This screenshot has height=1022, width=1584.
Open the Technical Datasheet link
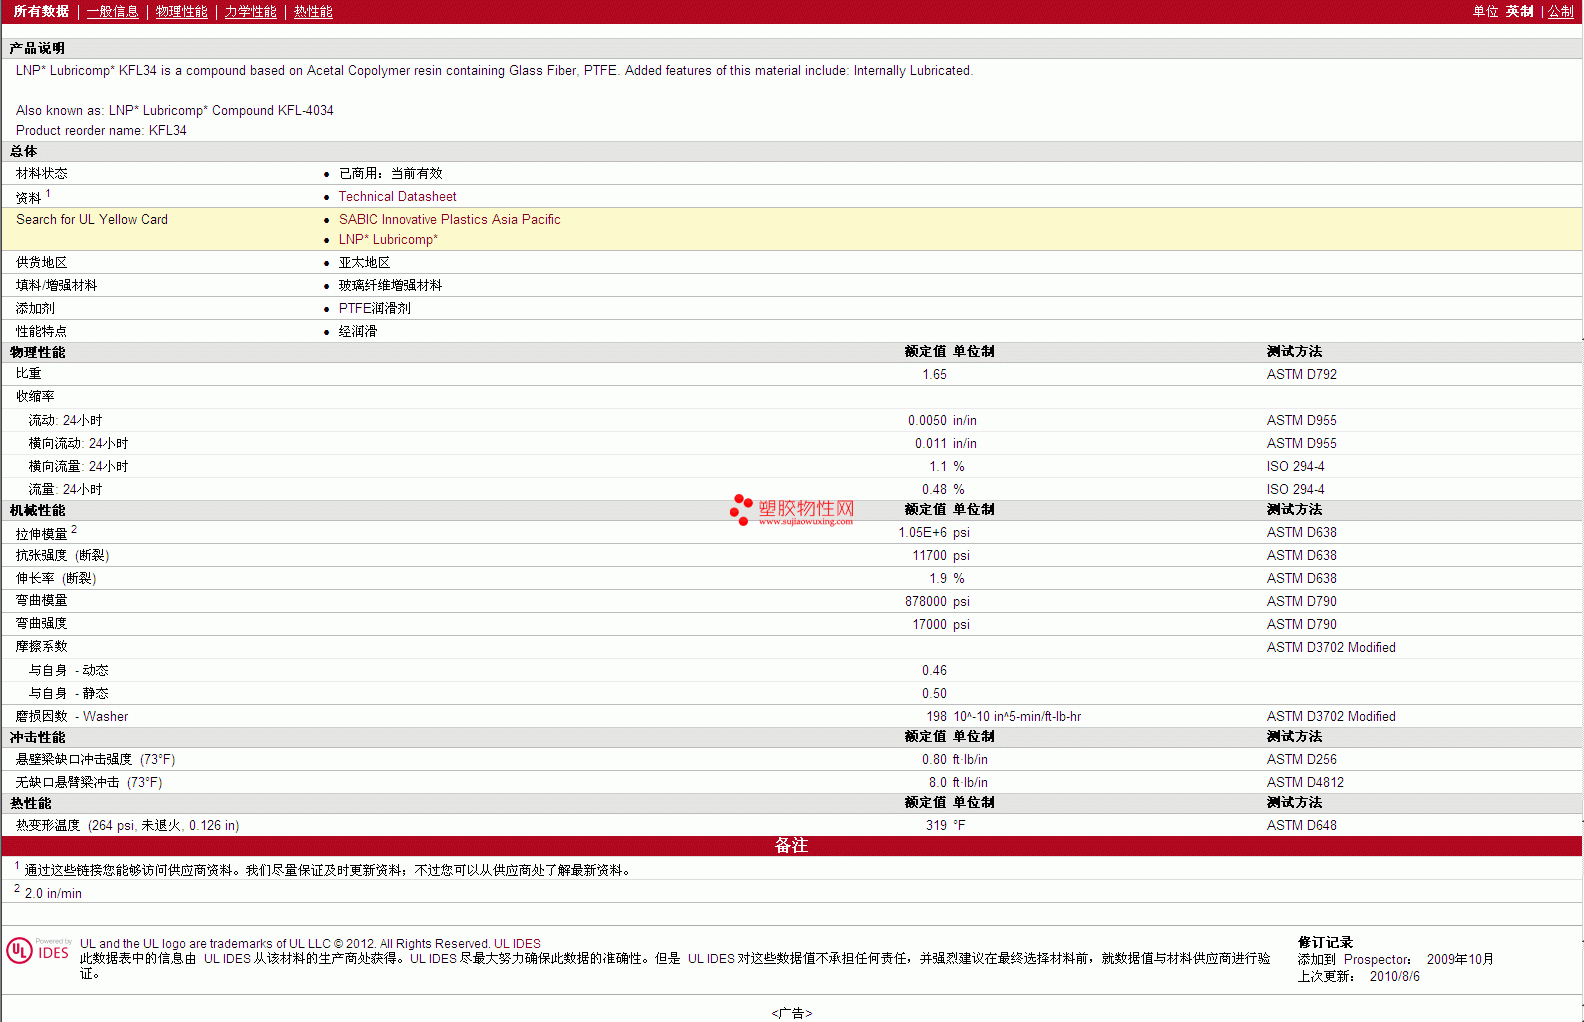(x=397, y=197)
